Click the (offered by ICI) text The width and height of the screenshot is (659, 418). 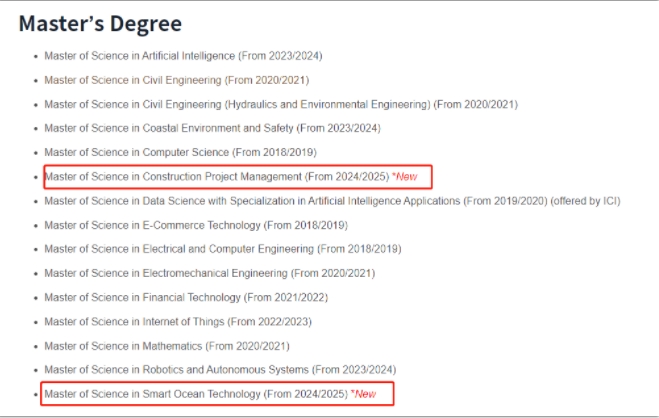pyautogui.click(x=585, y=201)
